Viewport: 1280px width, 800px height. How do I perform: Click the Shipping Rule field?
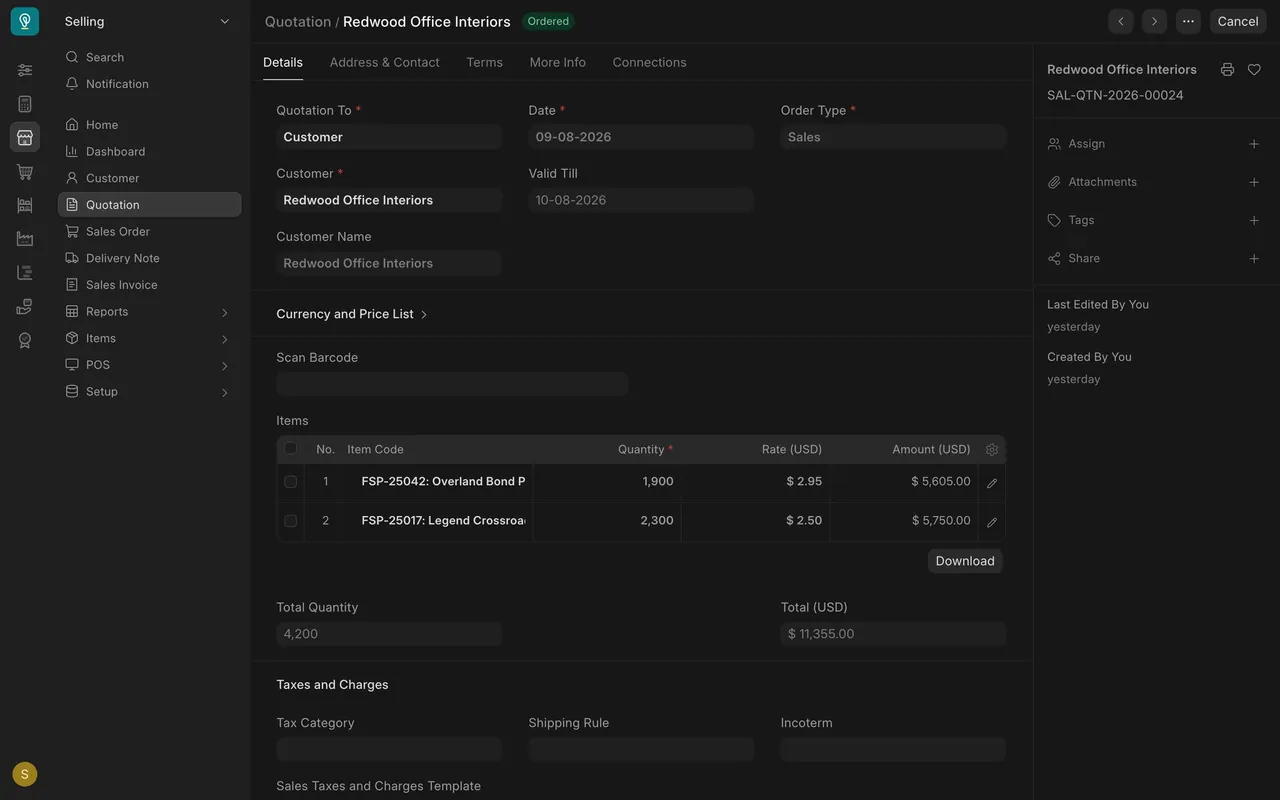pos(641,749)
